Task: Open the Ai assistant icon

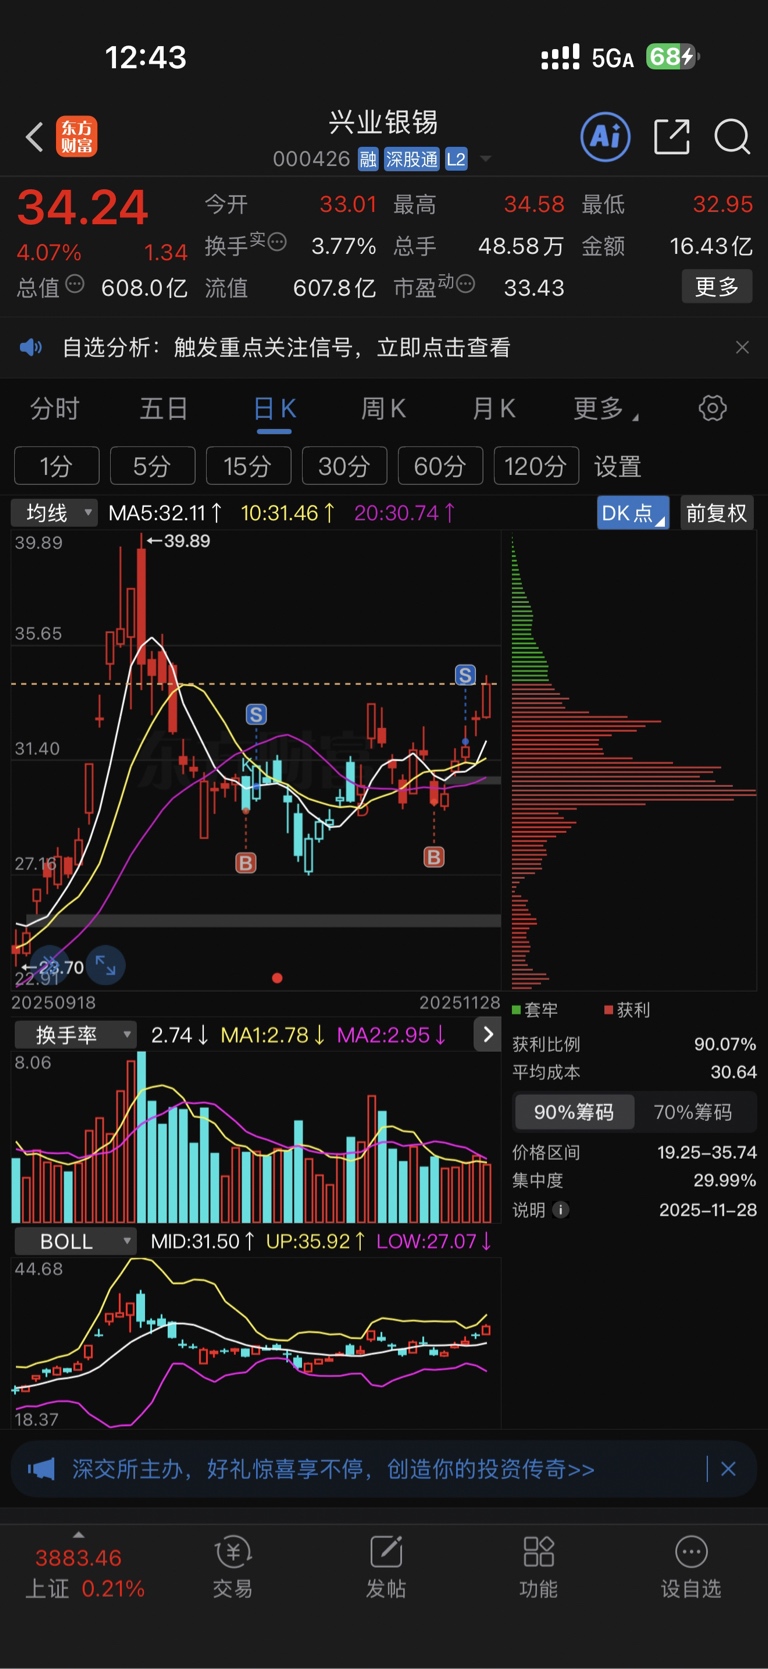Action: [x=606, y=136]
